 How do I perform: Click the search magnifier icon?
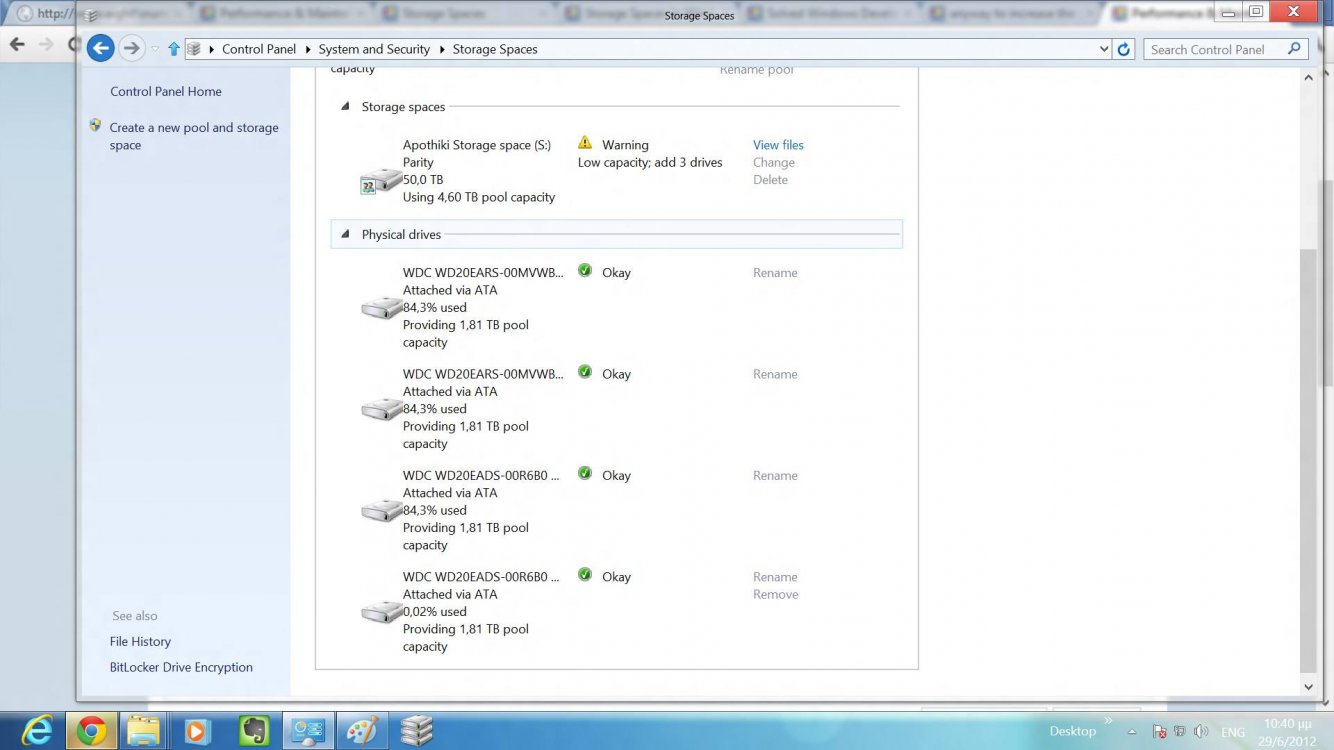click(1295, 49)
